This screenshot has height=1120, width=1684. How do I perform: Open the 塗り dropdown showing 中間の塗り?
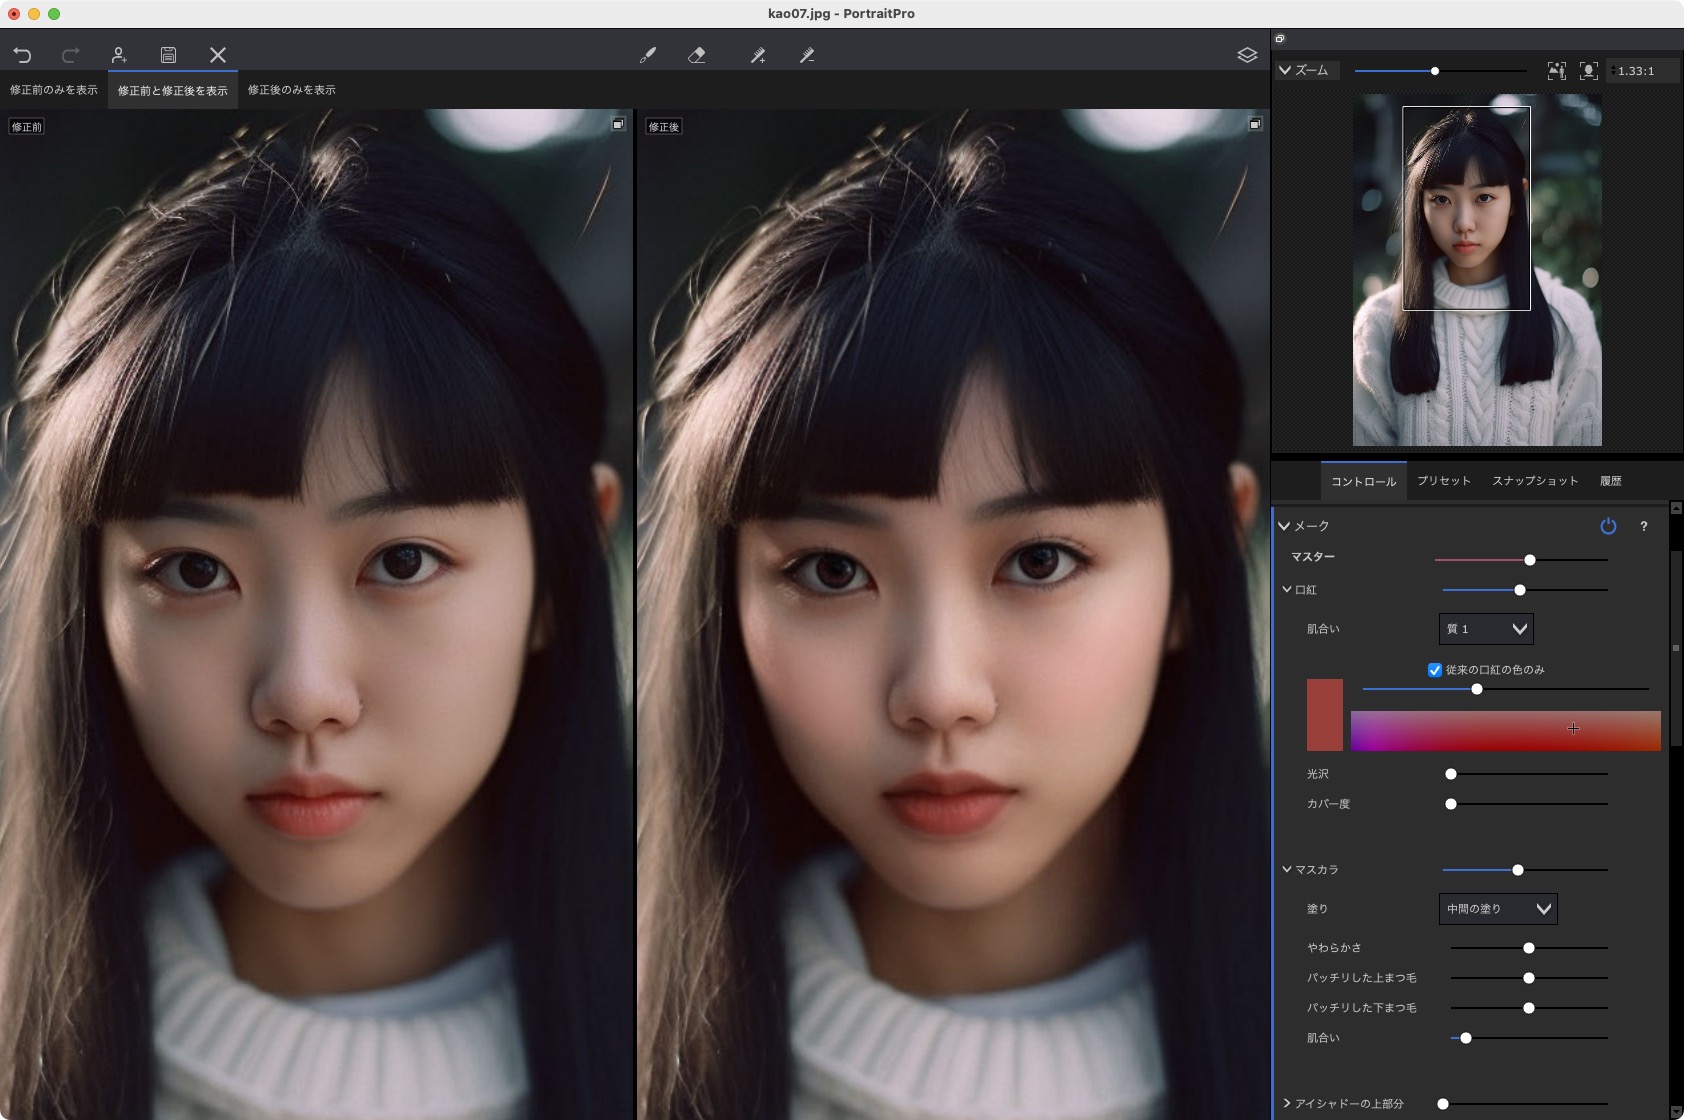coord(1498,909)
